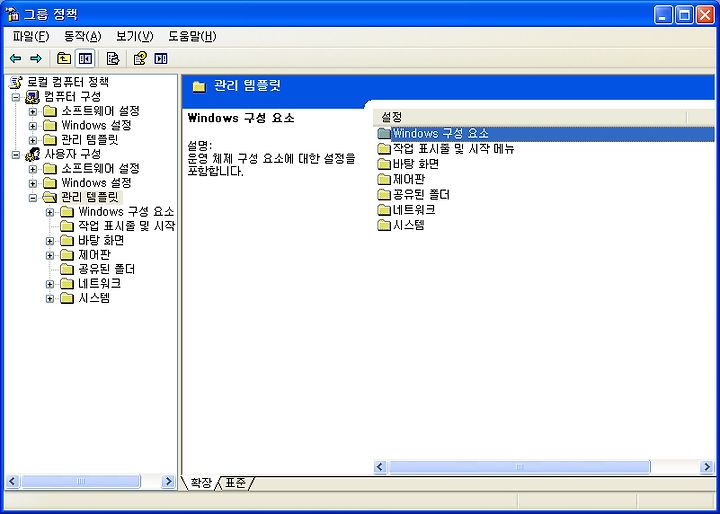720x514 pixels.
Task: Toggle the Show/Hide console tree icon
Action: [x=85, y=58]
